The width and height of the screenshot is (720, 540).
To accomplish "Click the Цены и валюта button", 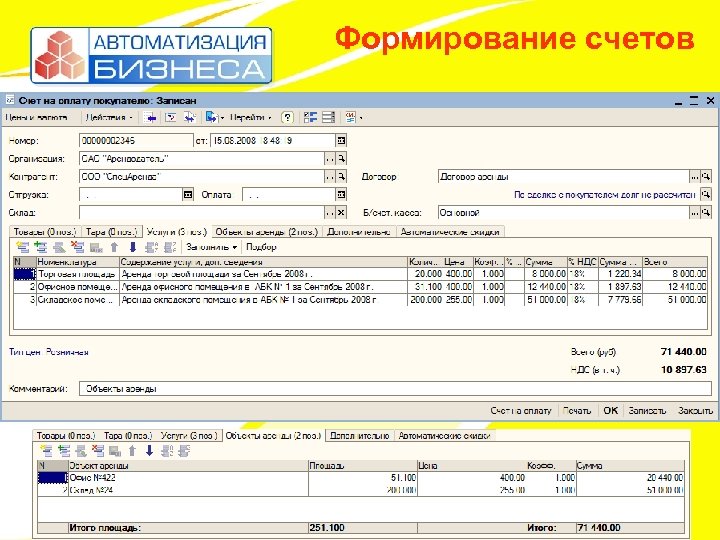I will pyautogui.click(x=36, y=118).
